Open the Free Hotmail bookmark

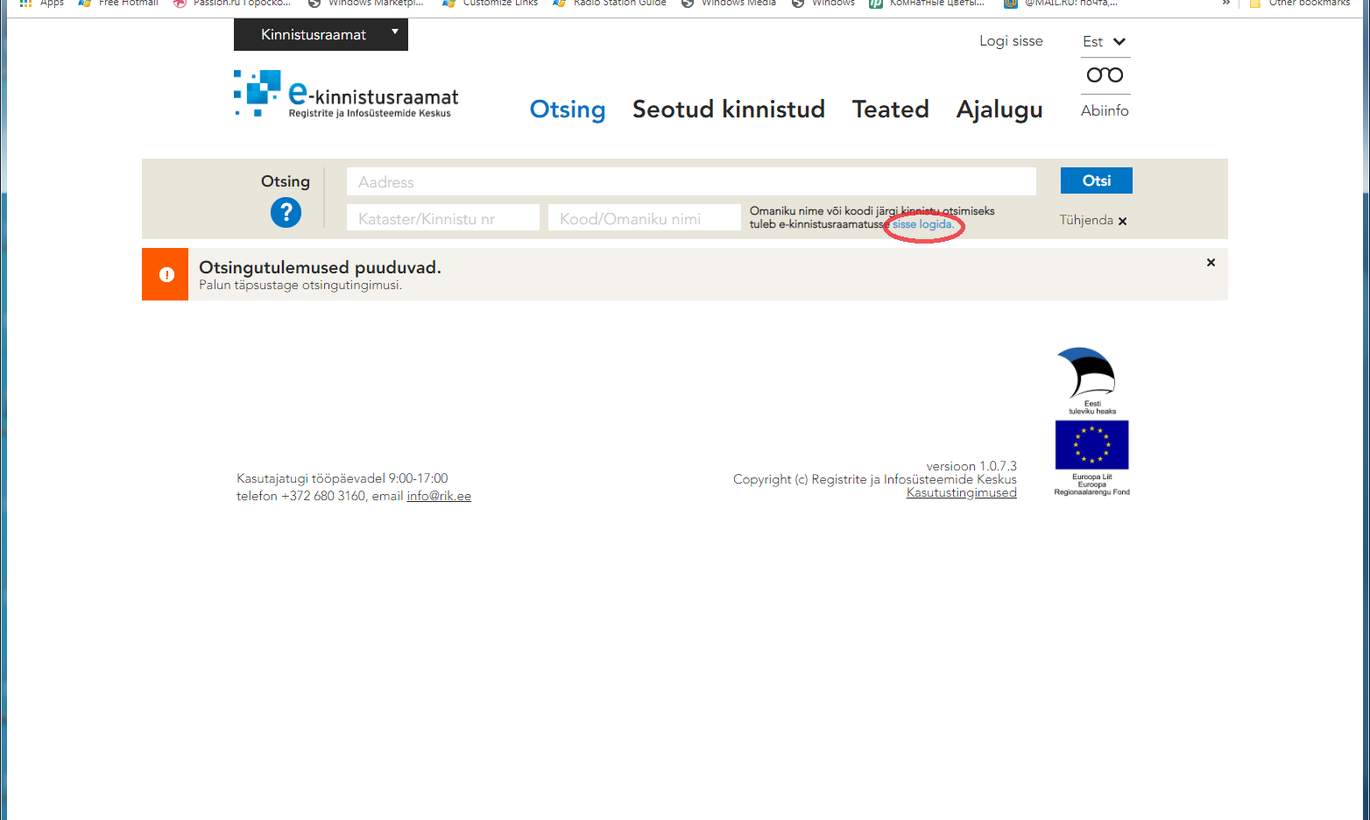click(118, 3)
